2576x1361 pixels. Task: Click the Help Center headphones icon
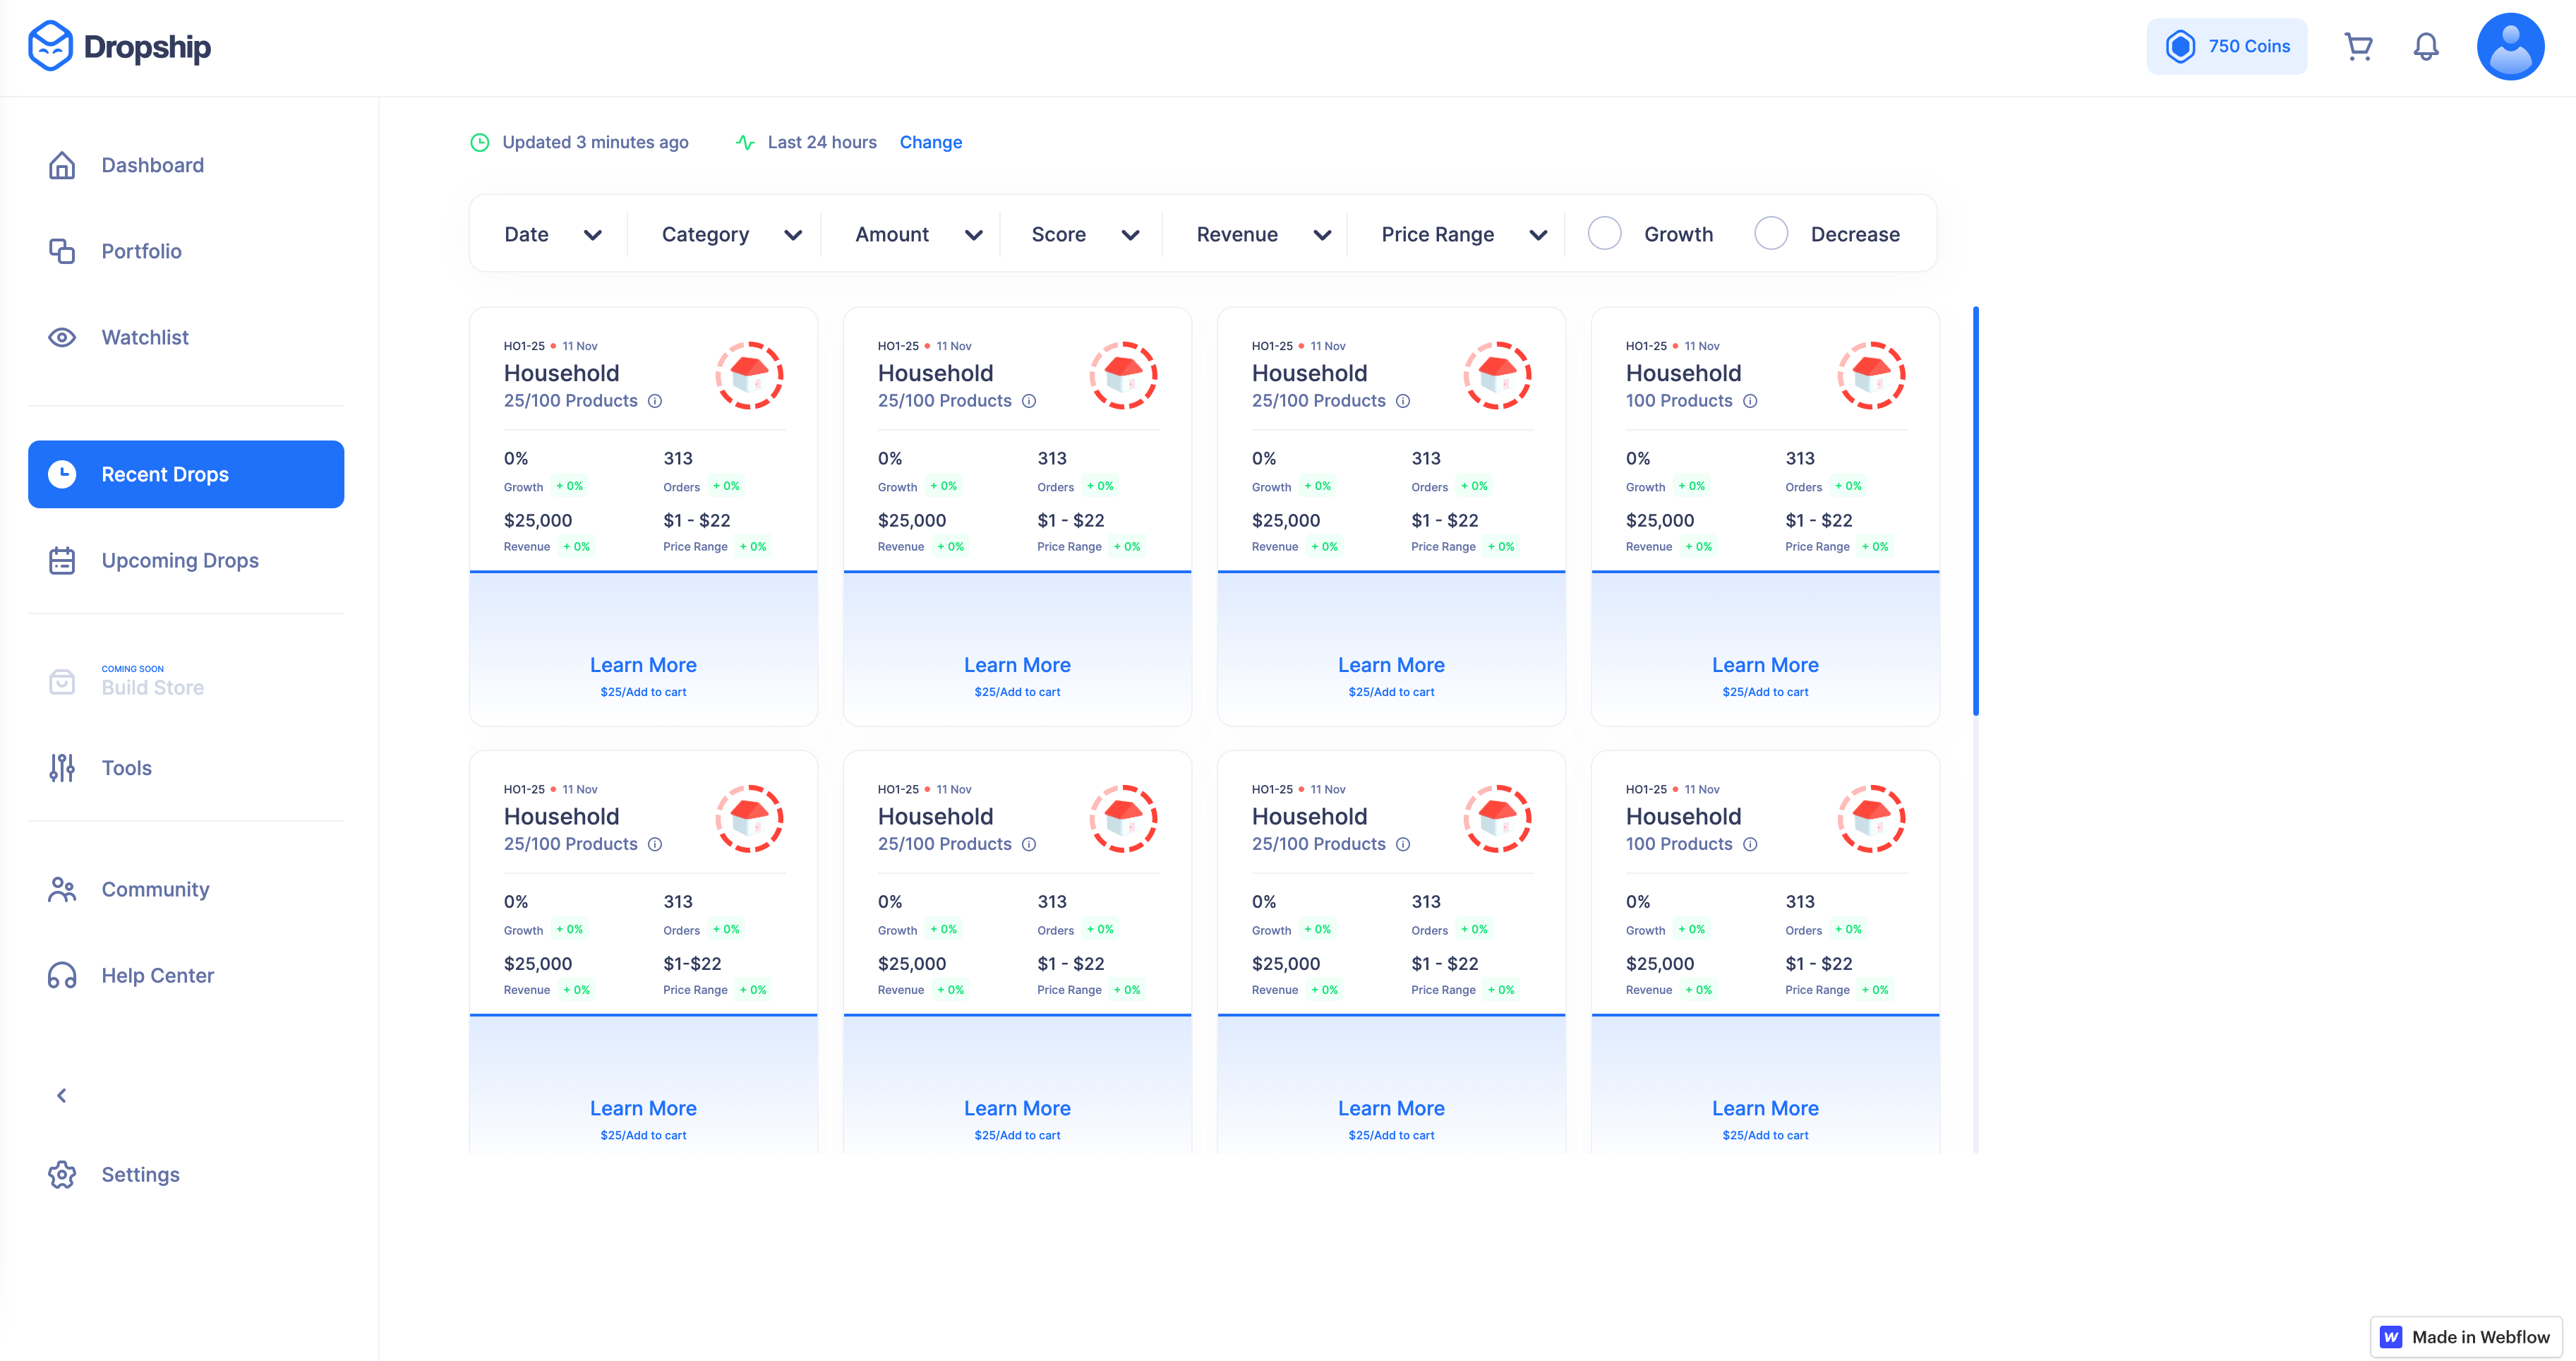(62, 975)
